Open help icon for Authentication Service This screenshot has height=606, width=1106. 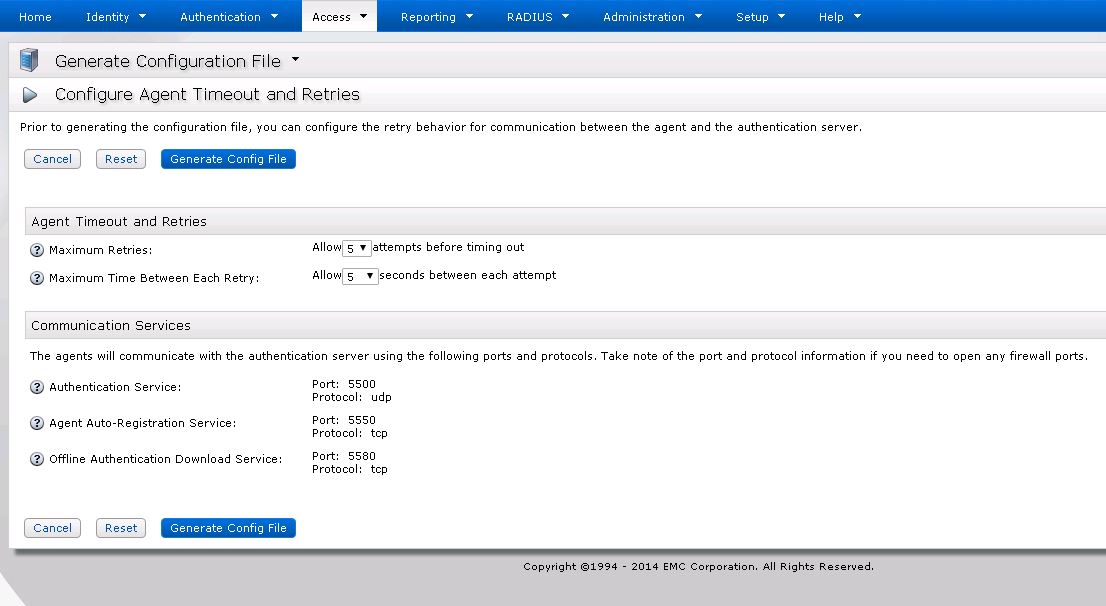(x=37, y=387)
